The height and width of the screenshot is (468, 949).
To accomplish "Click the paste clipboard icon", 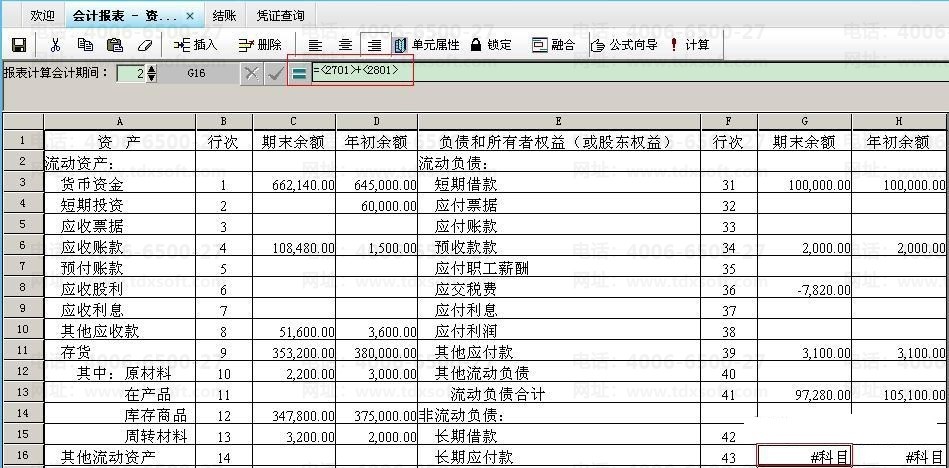I will [x=114, y=45].
